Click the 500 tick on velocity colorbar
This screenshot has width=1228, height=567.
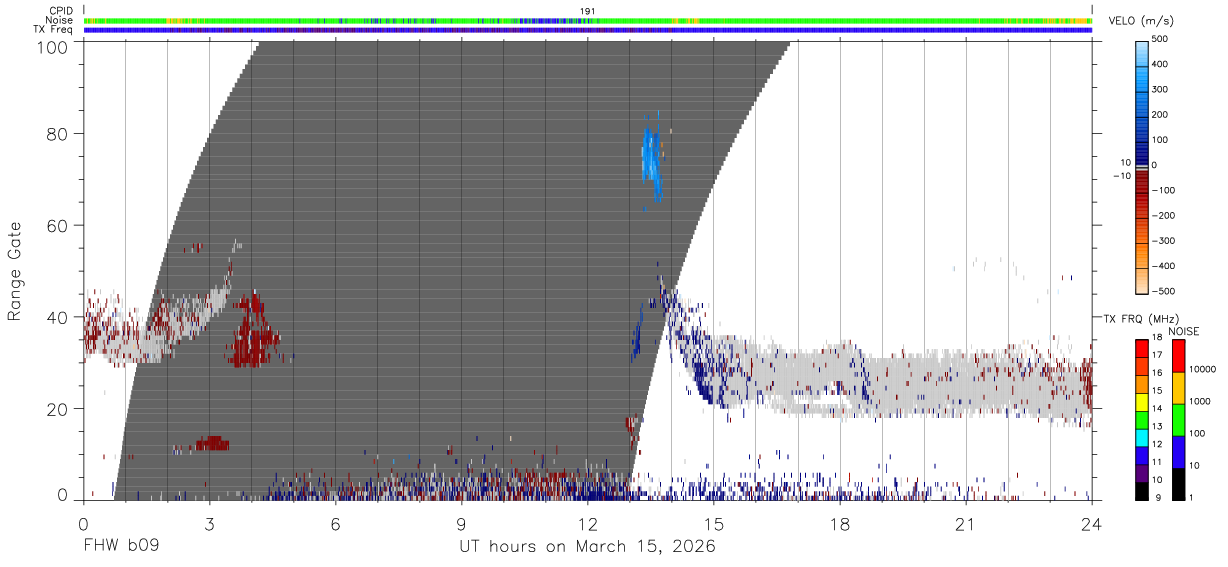point(1161,39)
